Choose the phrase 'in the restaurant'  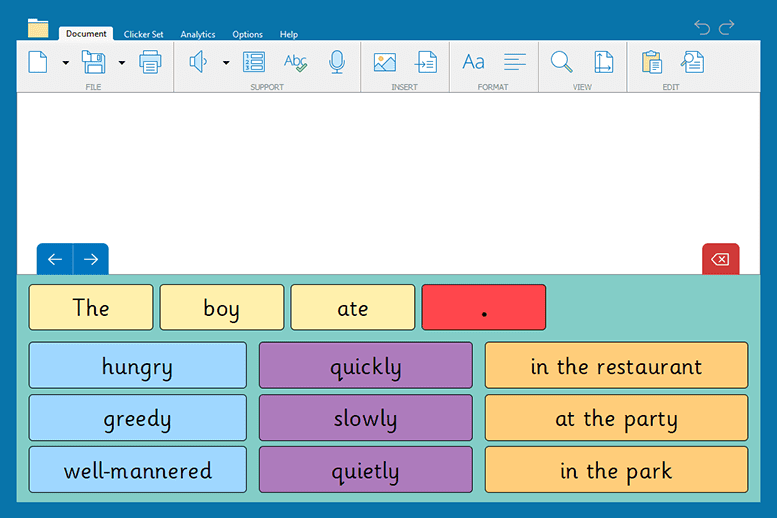coord(616,365)
